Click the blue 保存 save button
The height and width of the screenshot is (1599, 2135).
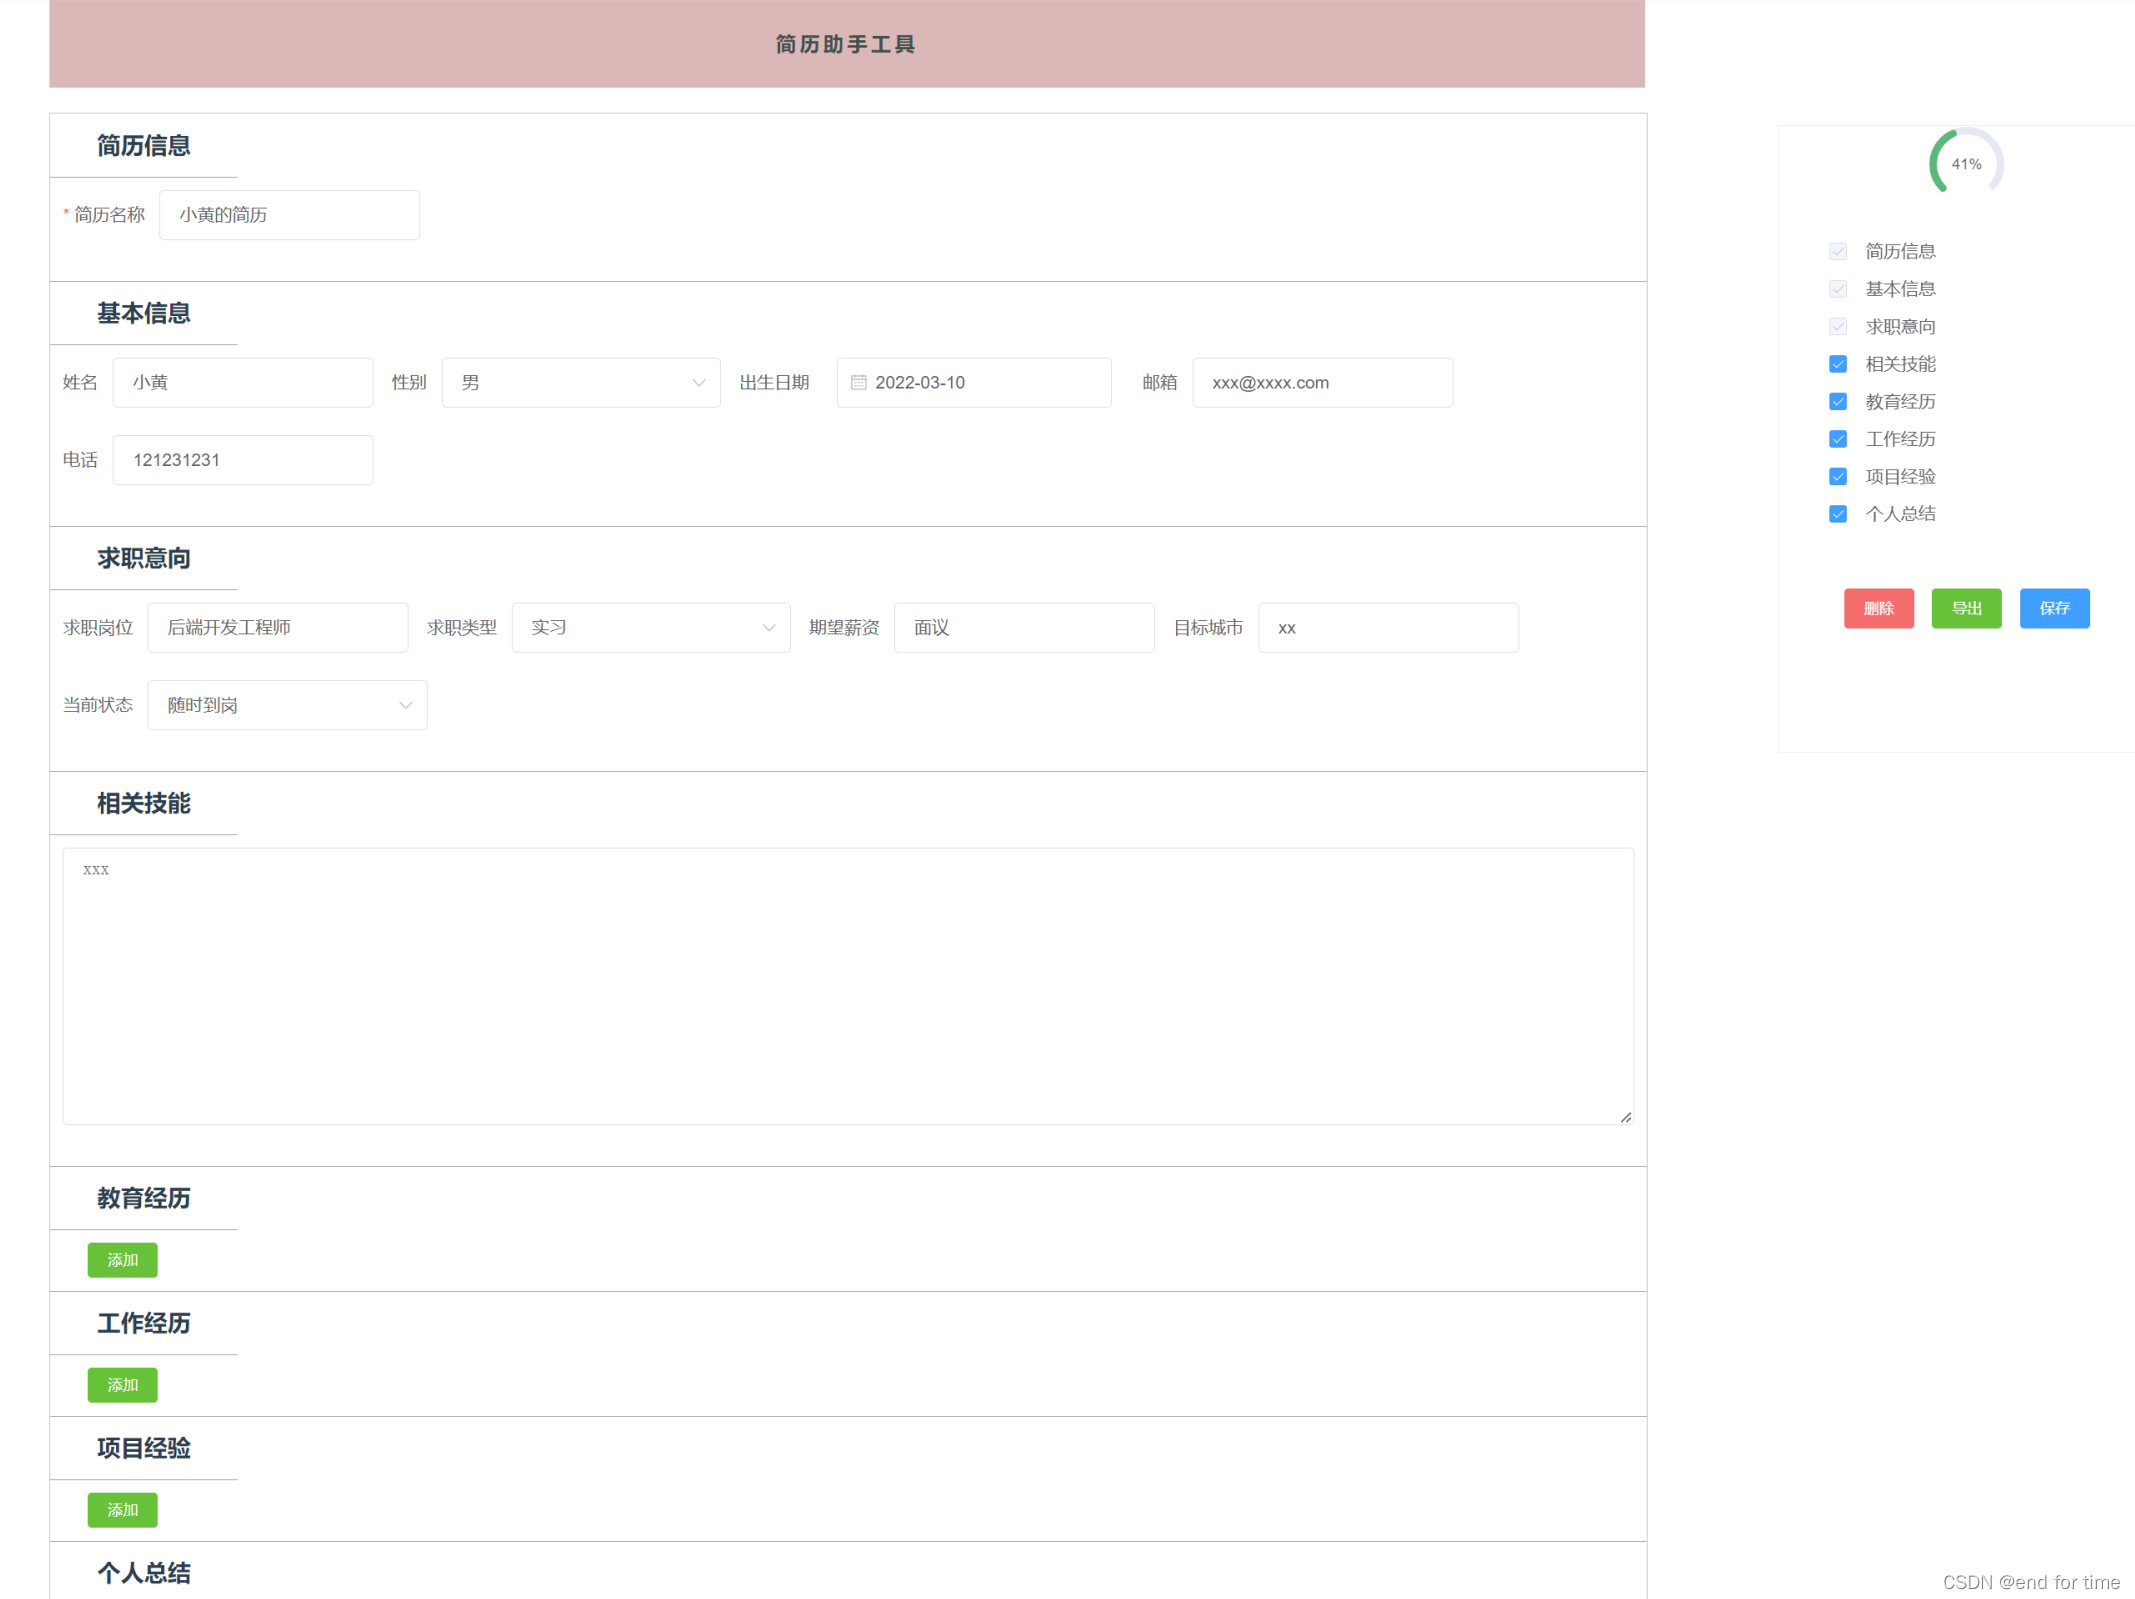pos(2053,608)
